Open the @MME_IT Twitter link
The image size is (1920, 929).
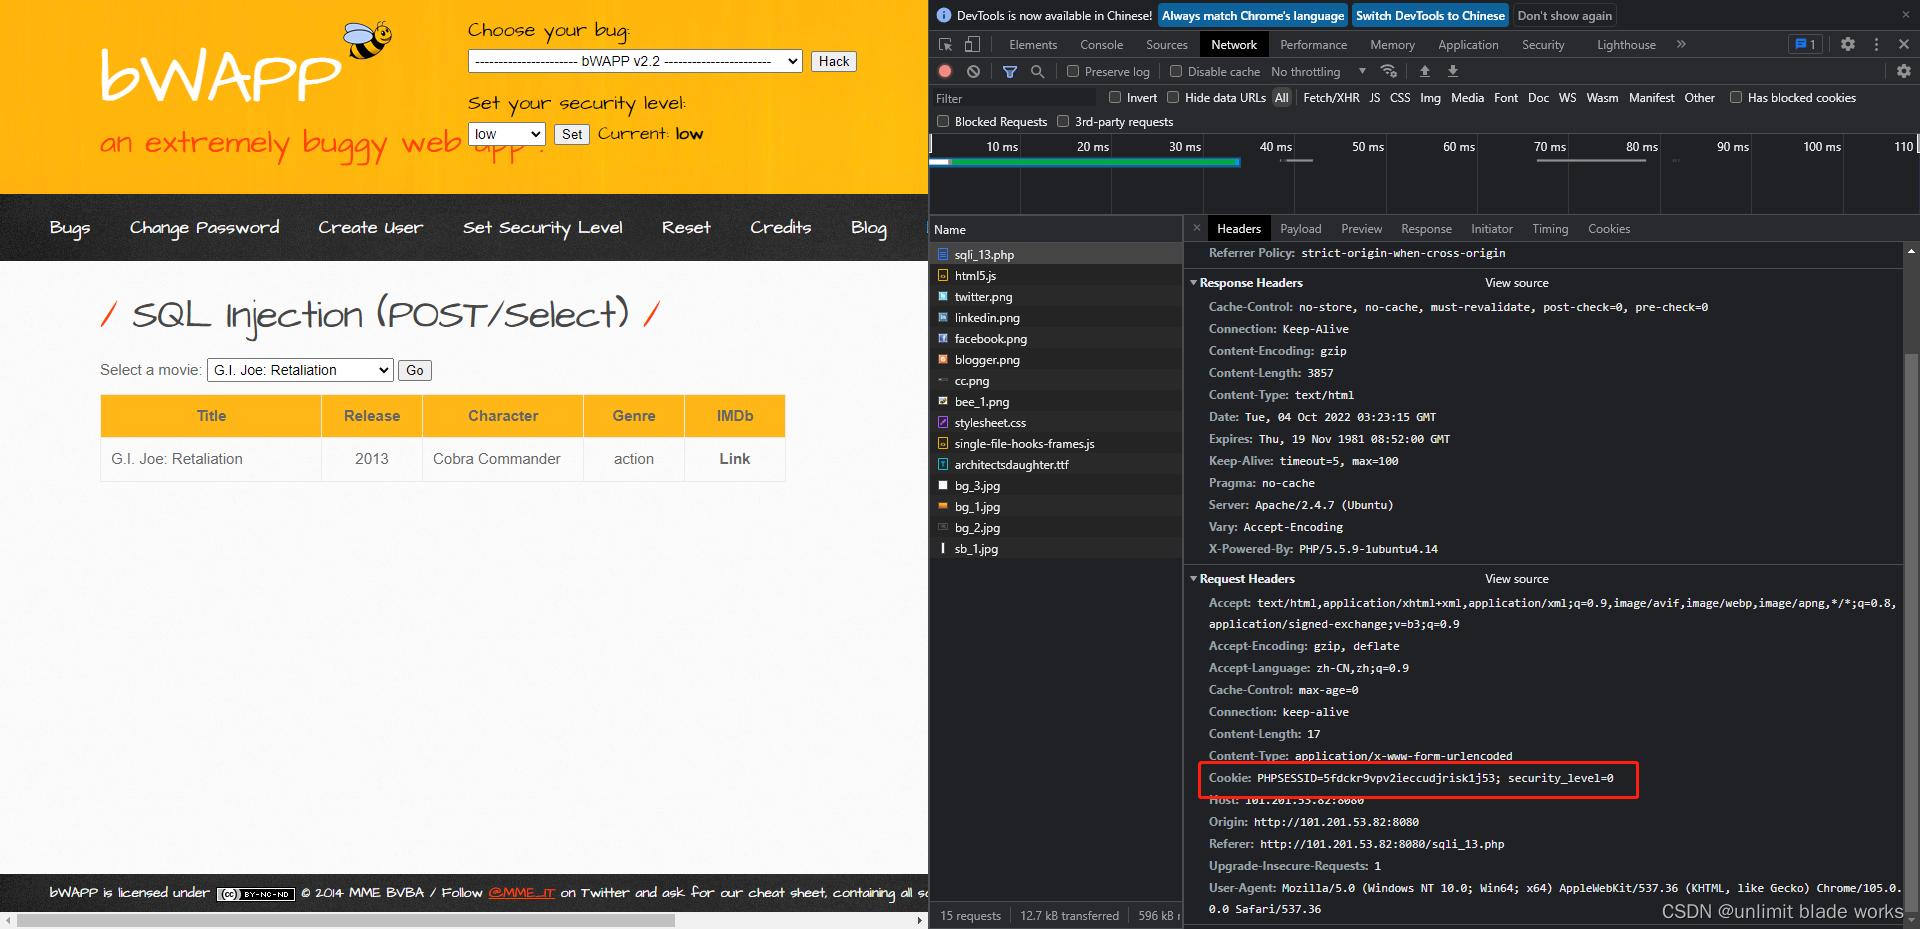pyautogui.click(x=521, y=892)
